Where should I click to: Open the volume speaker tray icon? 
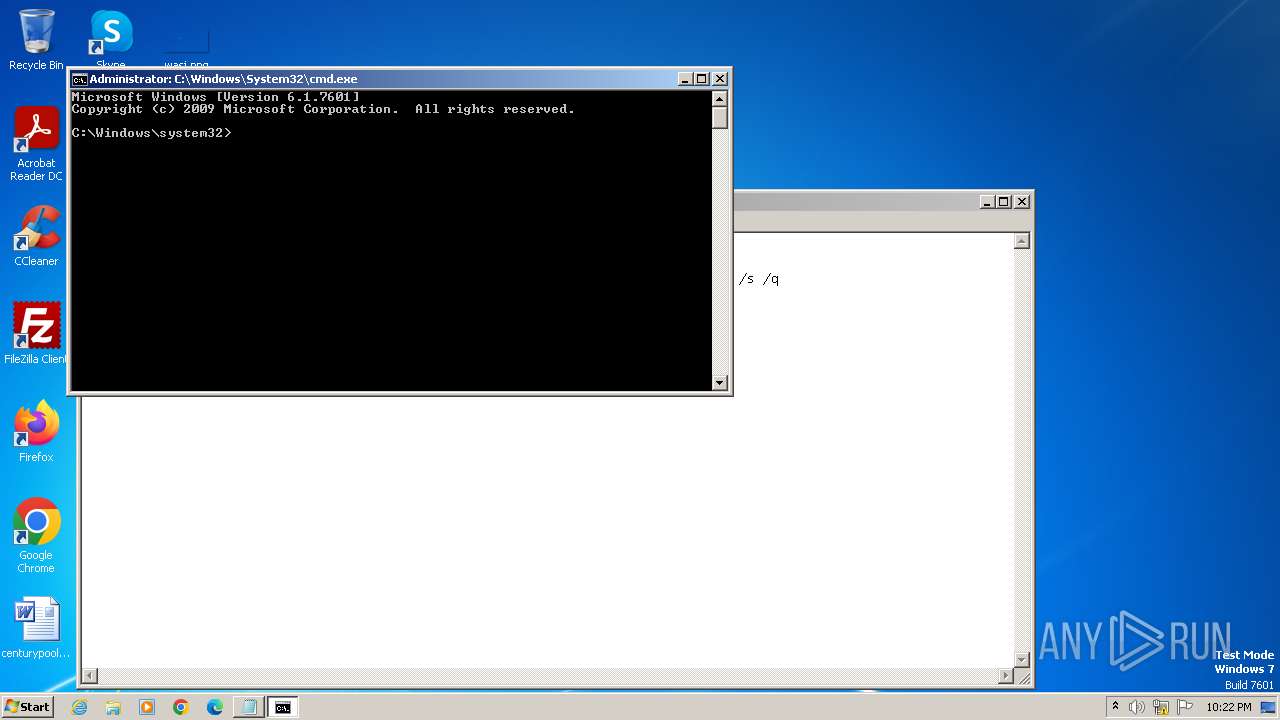pos(1137,707)
